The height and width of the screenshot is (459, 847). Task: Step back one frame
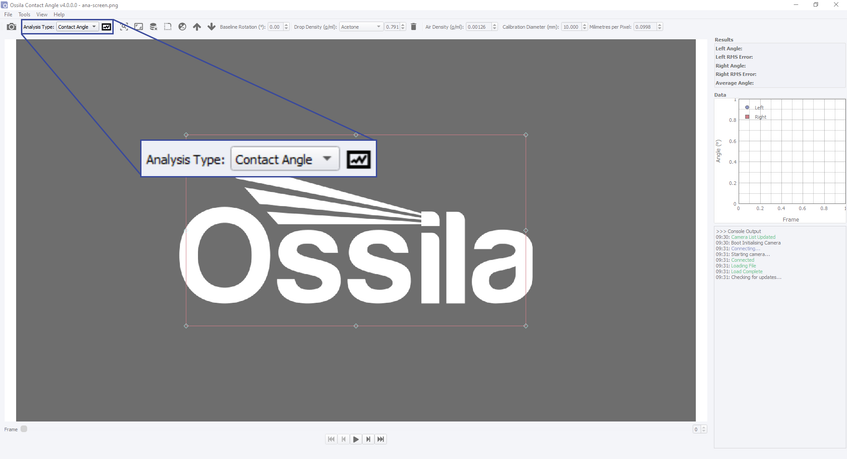pos(344,439)
